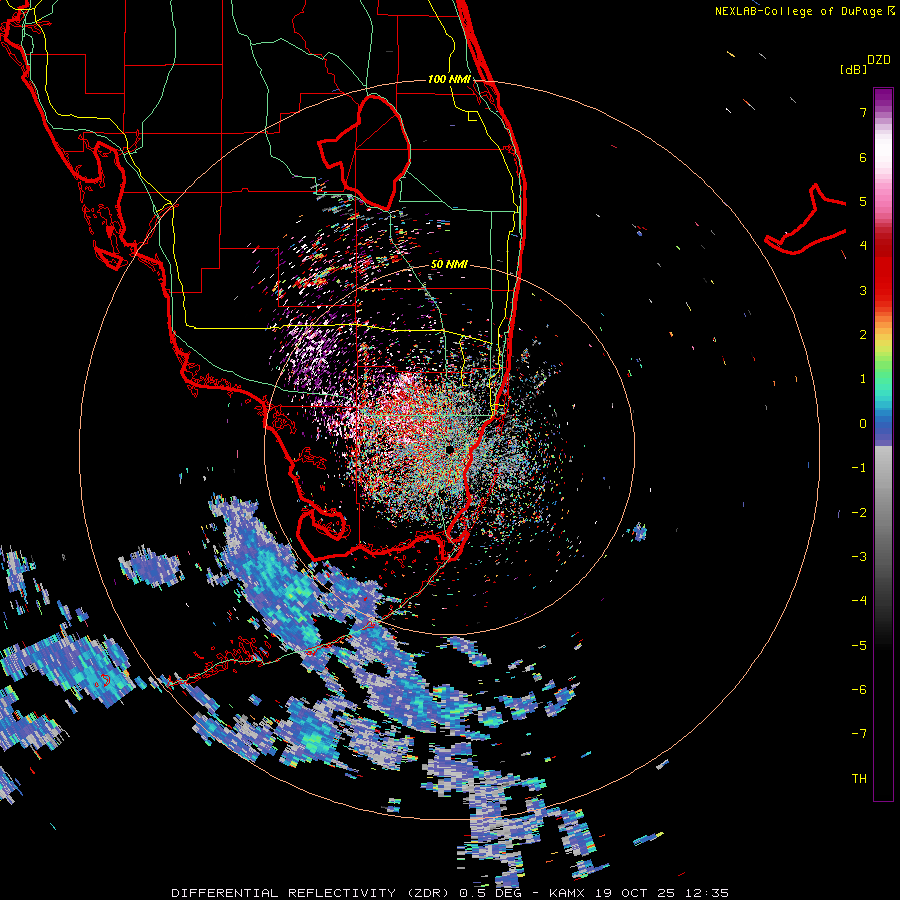Click the -7 value on color scale

click(x=859, y=734)
